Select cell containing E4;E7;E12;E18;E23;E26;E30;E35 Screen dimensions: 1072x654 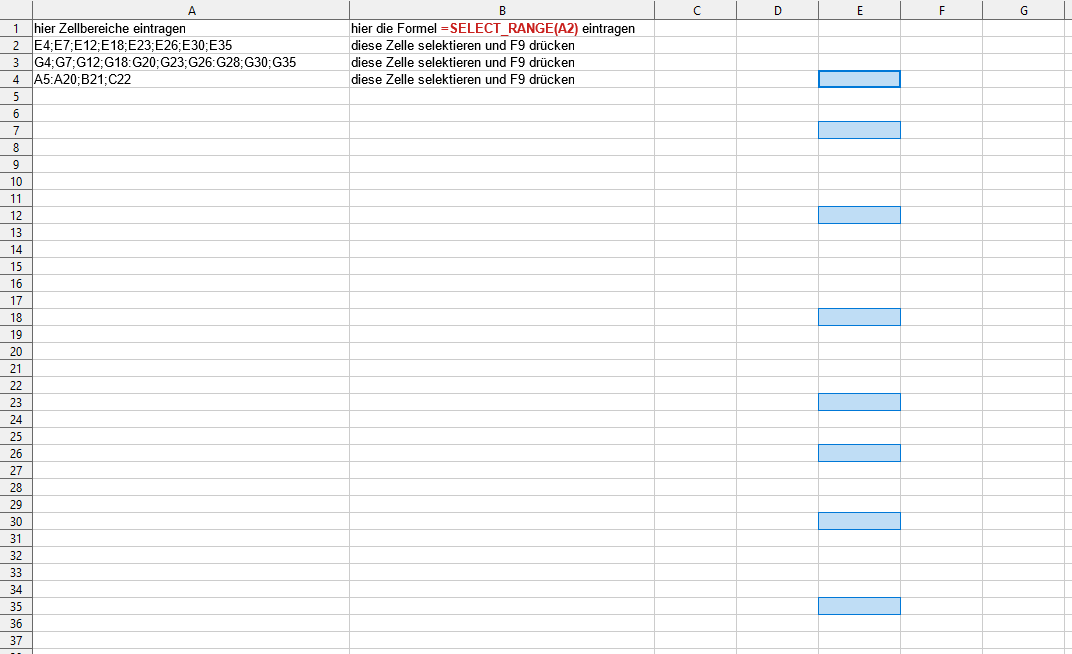[x=191, y=45]
